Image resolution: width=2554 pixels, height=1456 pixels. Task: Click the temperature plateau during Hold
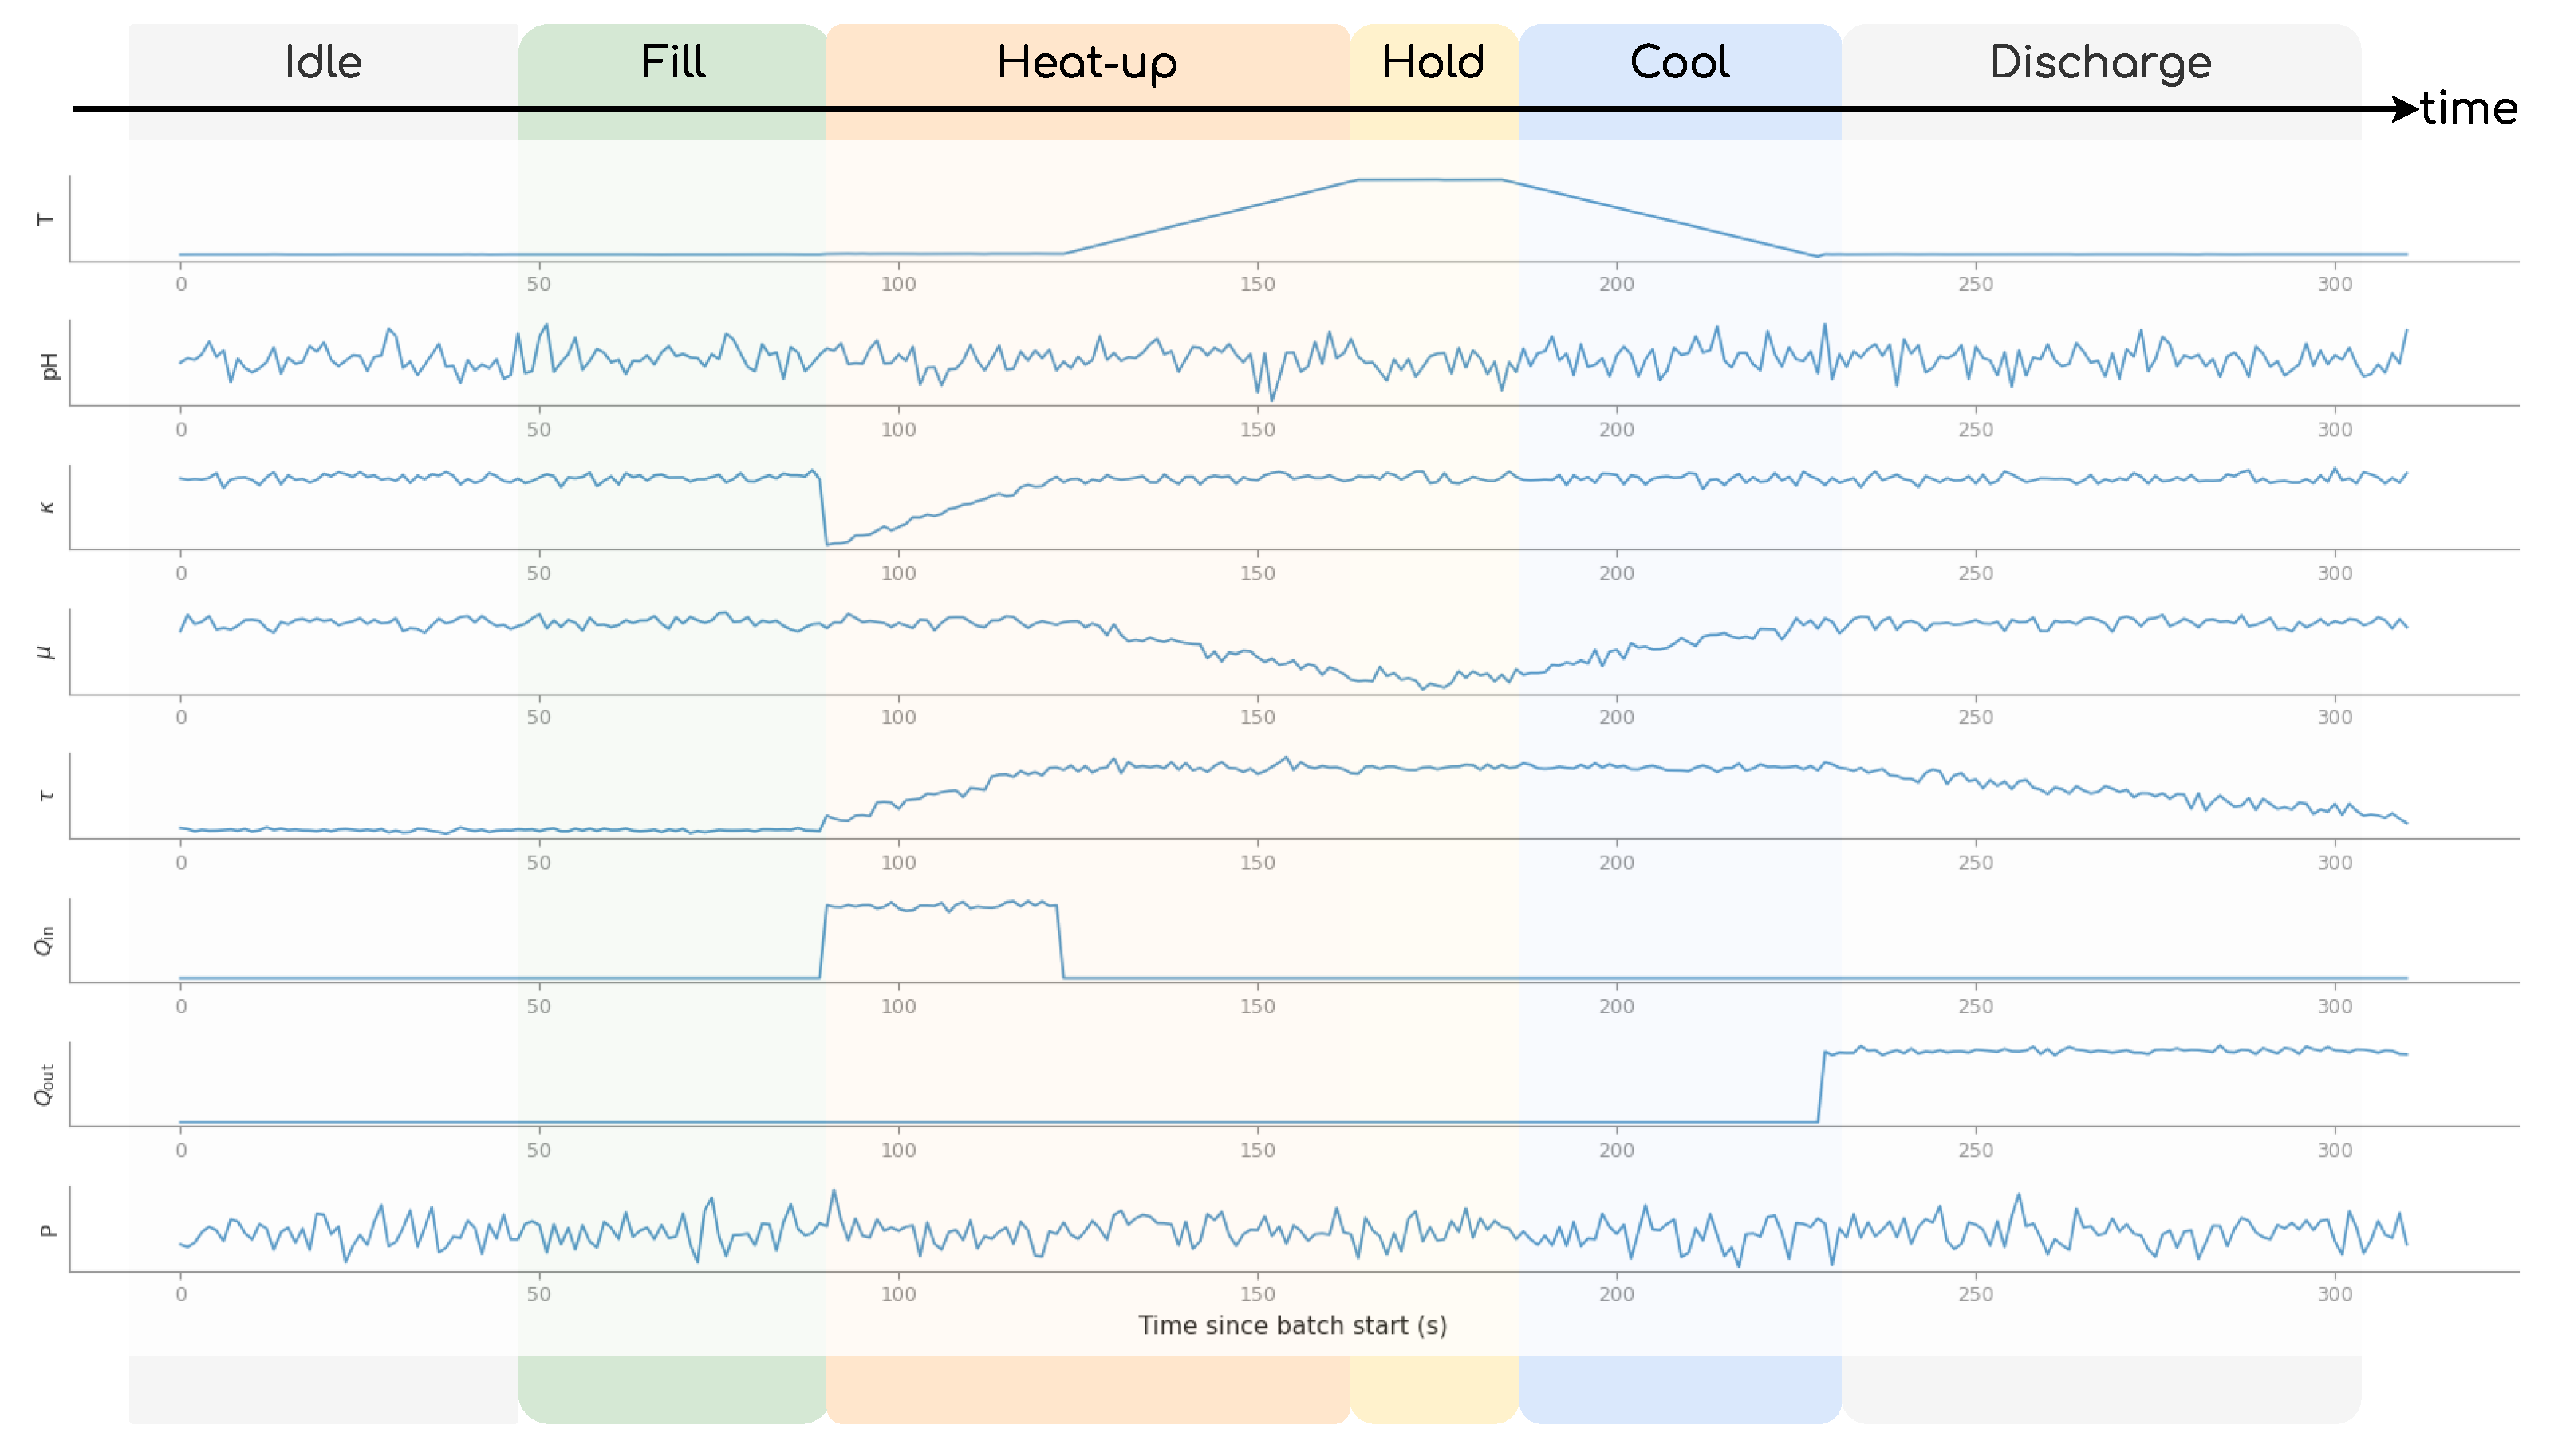(1430, 180)
